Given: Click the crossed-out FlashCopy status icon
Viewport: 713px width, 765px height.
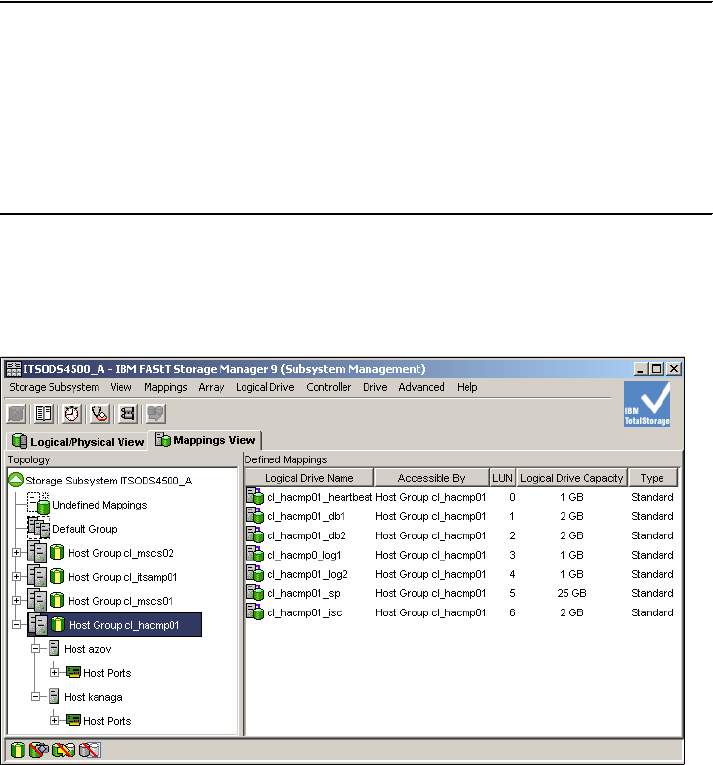Looking at the screenshot, I should [39, 750].
